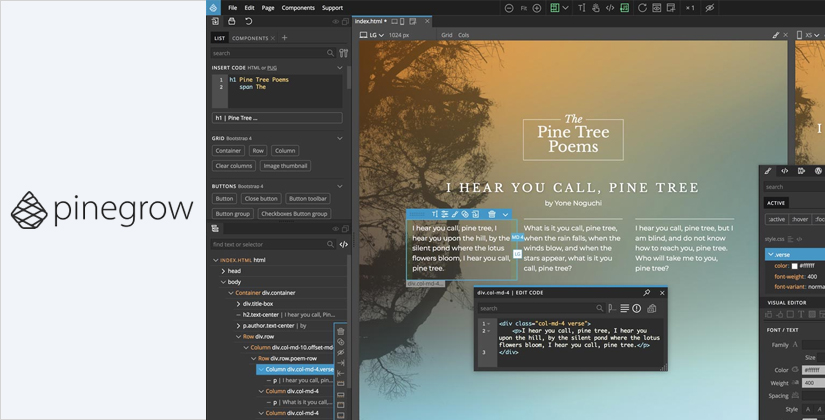Toggle the :active state option
825x420 pixels.
776,219
